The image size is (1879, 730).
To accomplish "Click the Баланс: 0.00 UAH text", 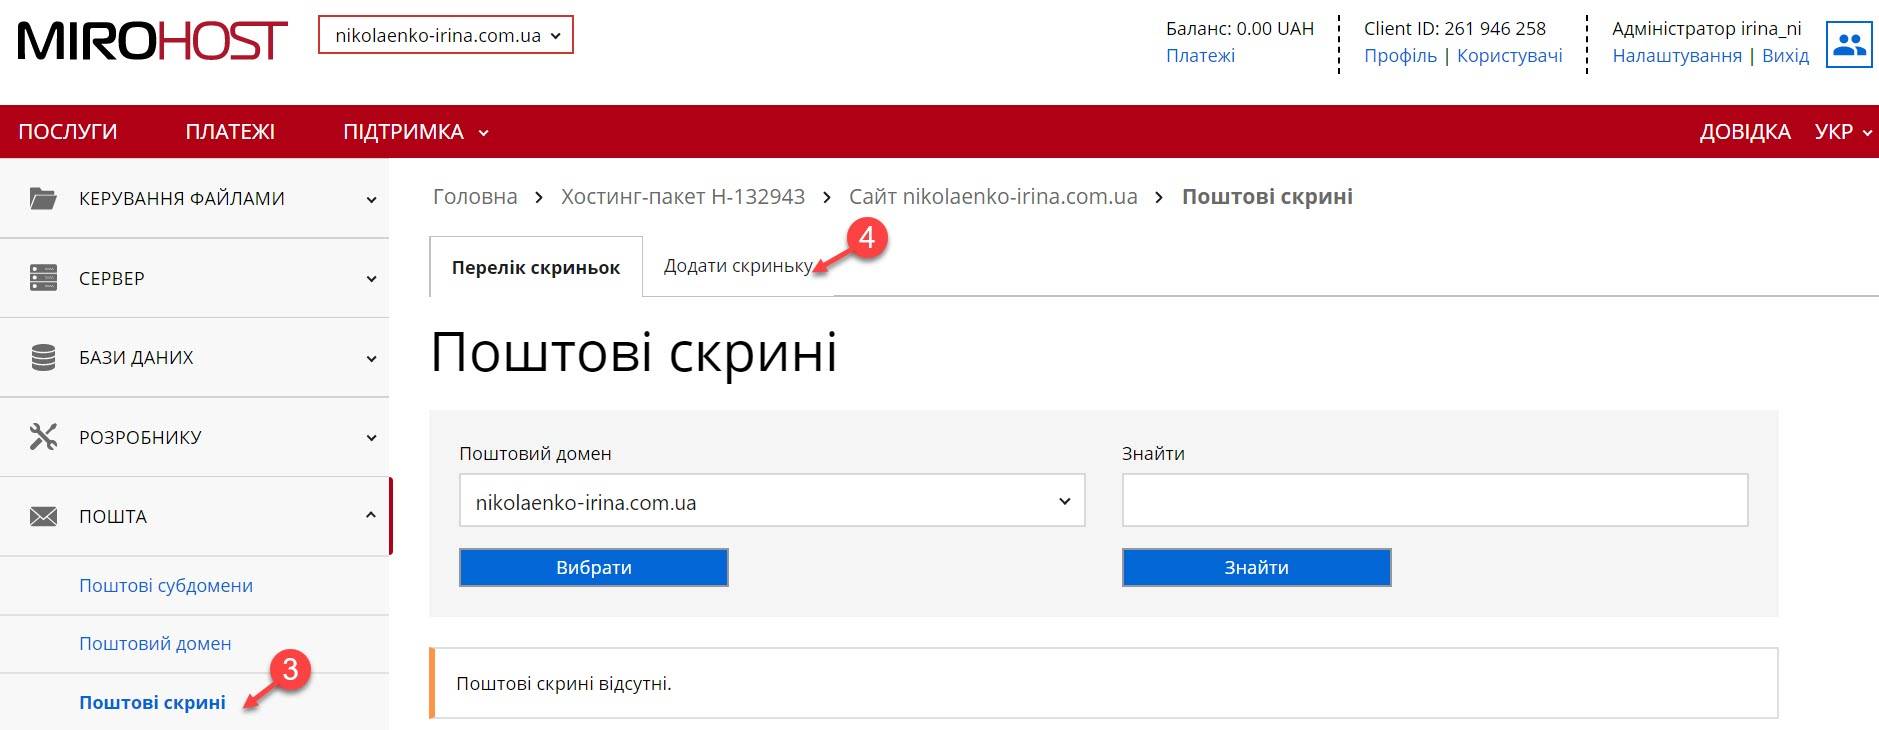I will pos(1240,29).
